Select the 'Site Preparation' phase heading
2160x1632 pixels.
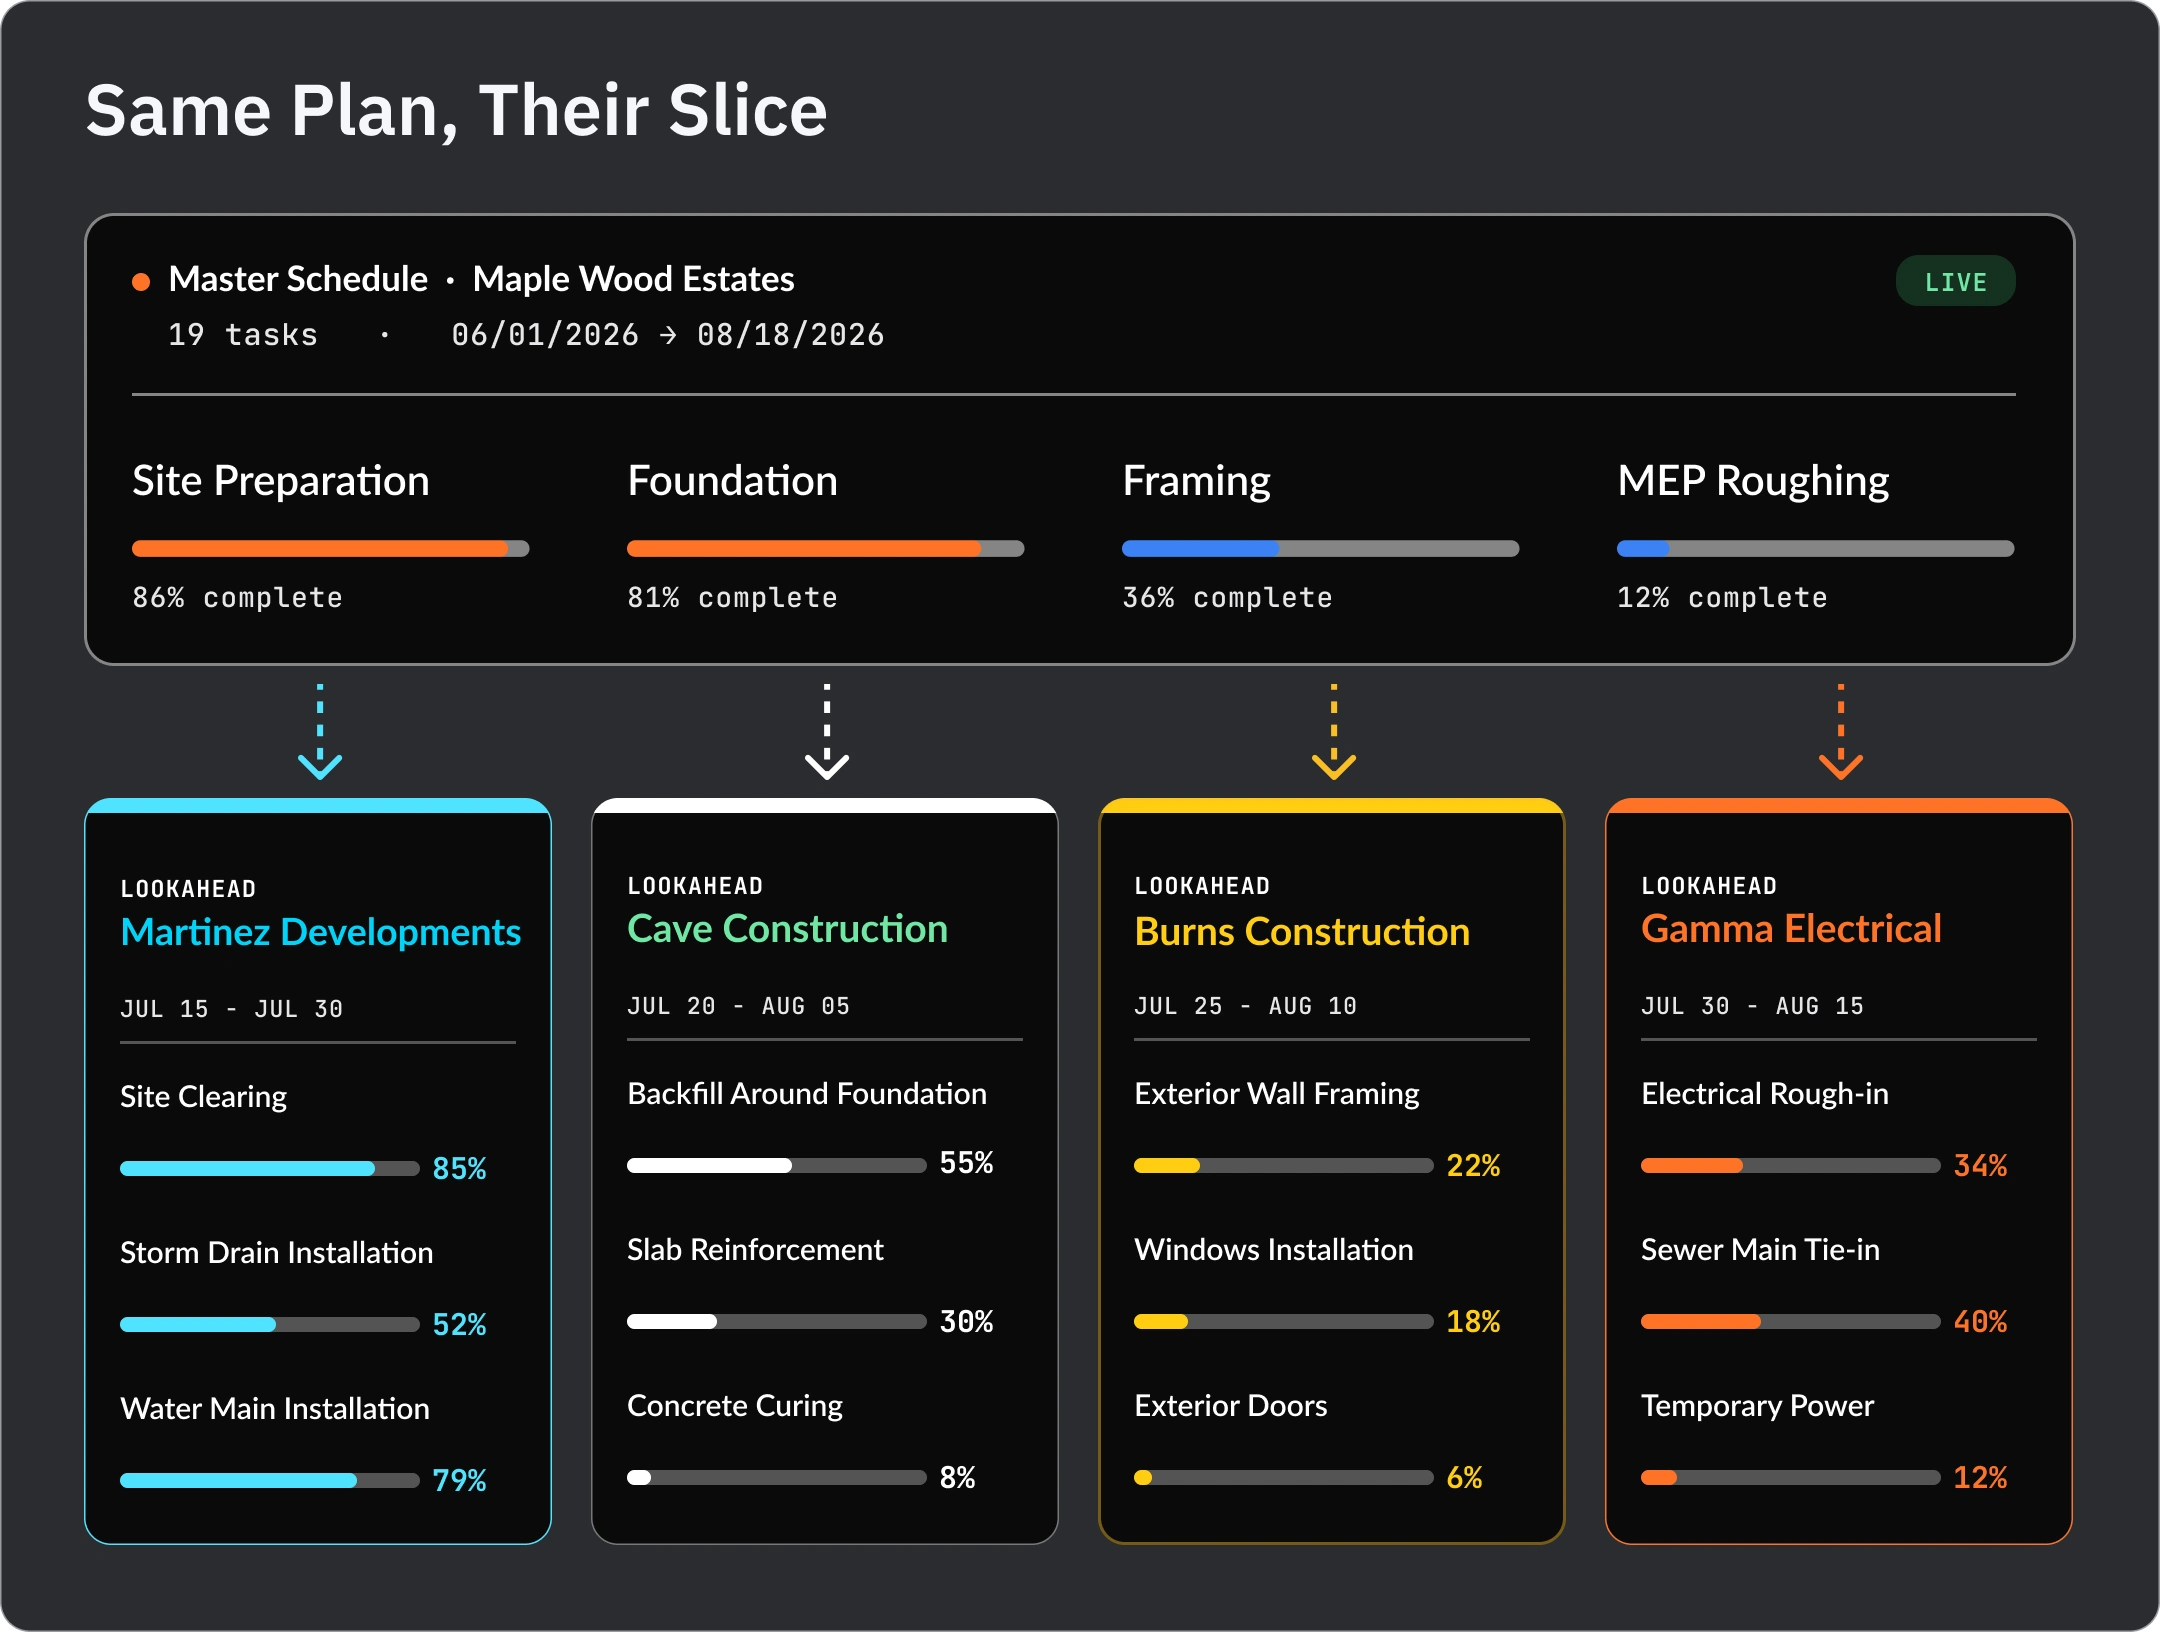(x=281, y=481)
